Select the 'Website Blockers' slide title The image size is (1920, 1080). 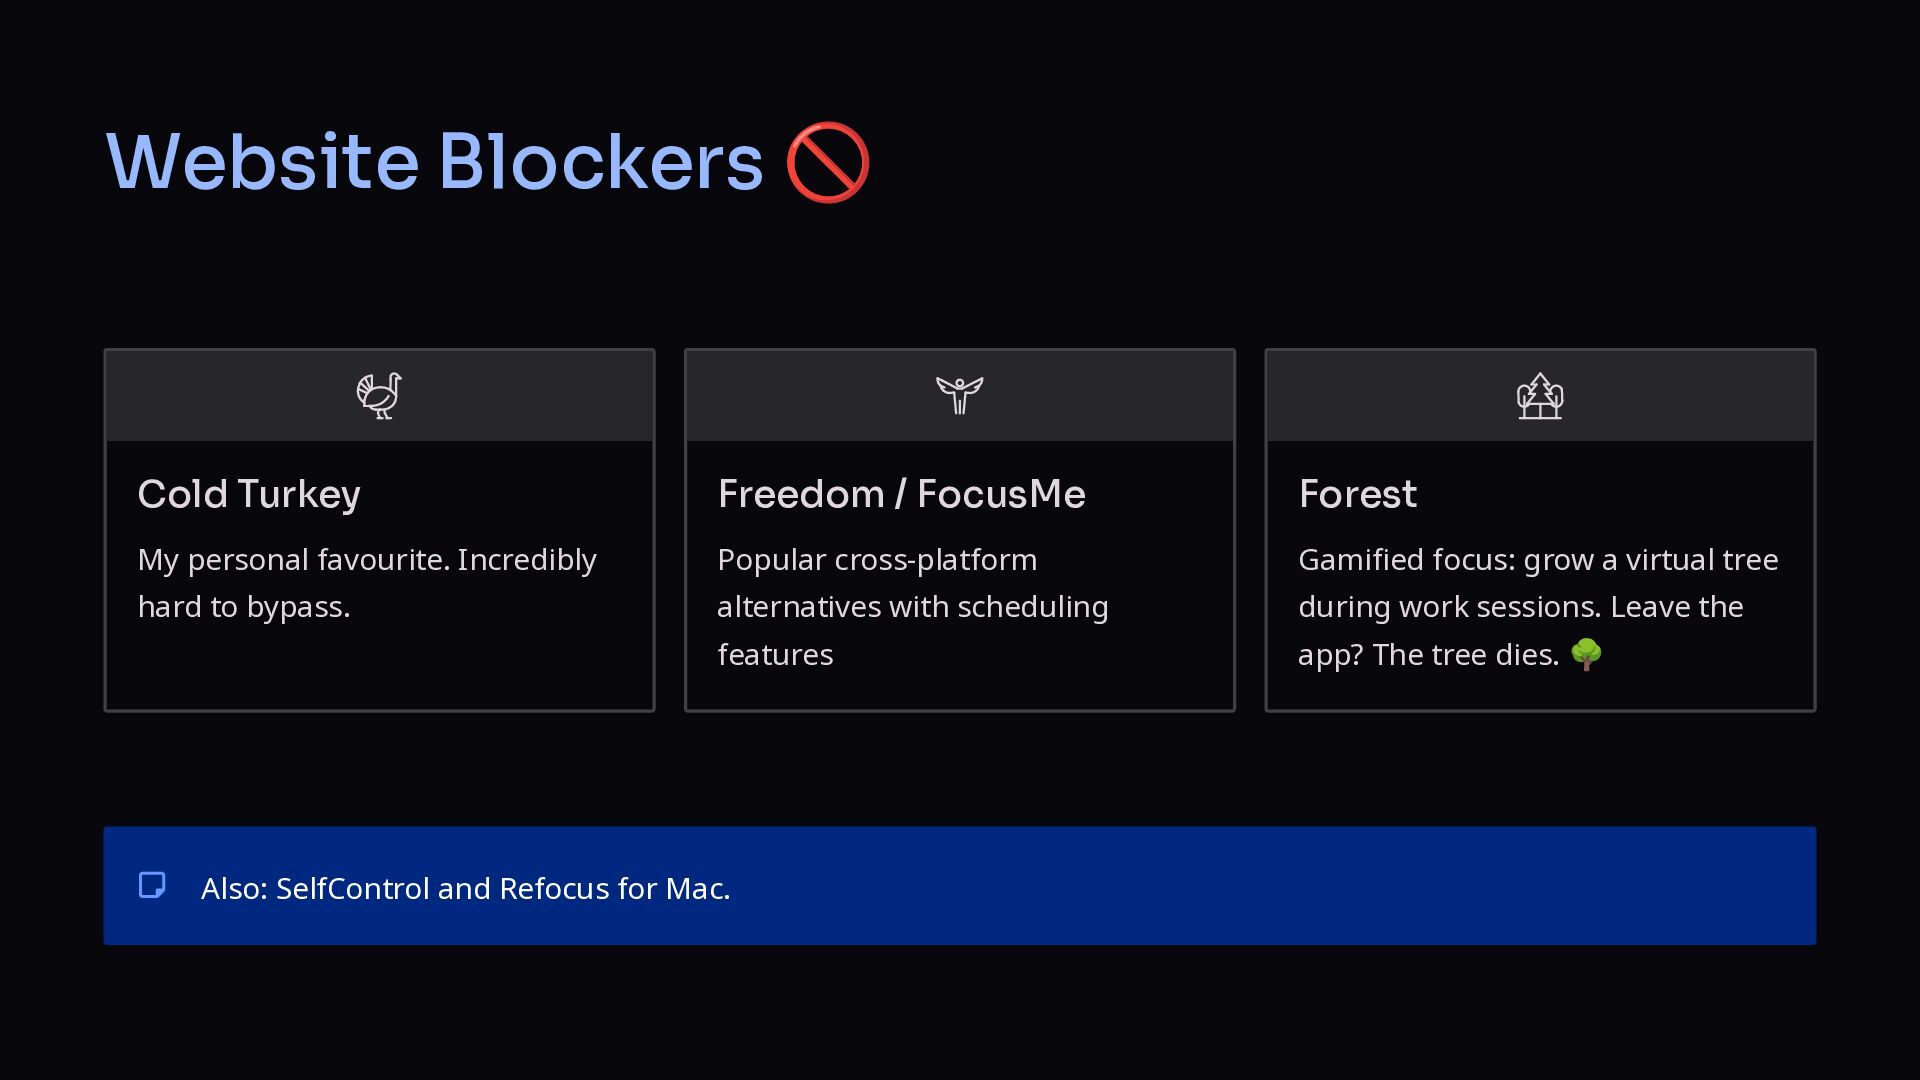pos(435,161)
